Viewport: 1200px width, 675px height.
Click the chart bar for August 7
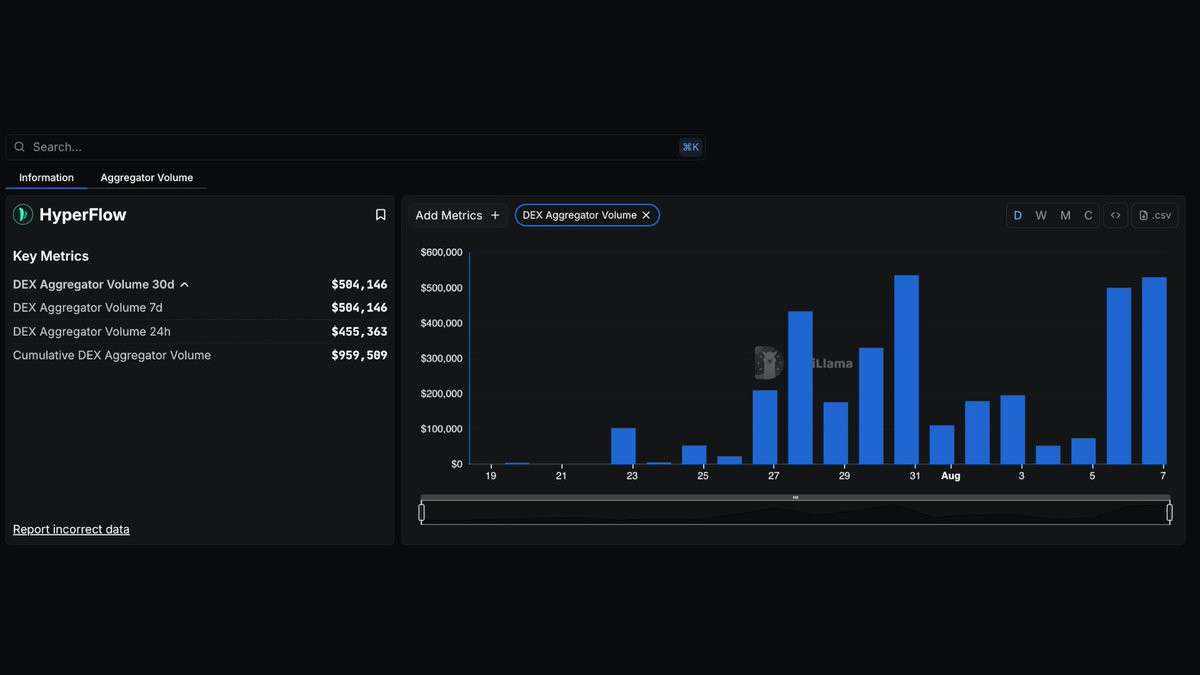pos(1154,371)
